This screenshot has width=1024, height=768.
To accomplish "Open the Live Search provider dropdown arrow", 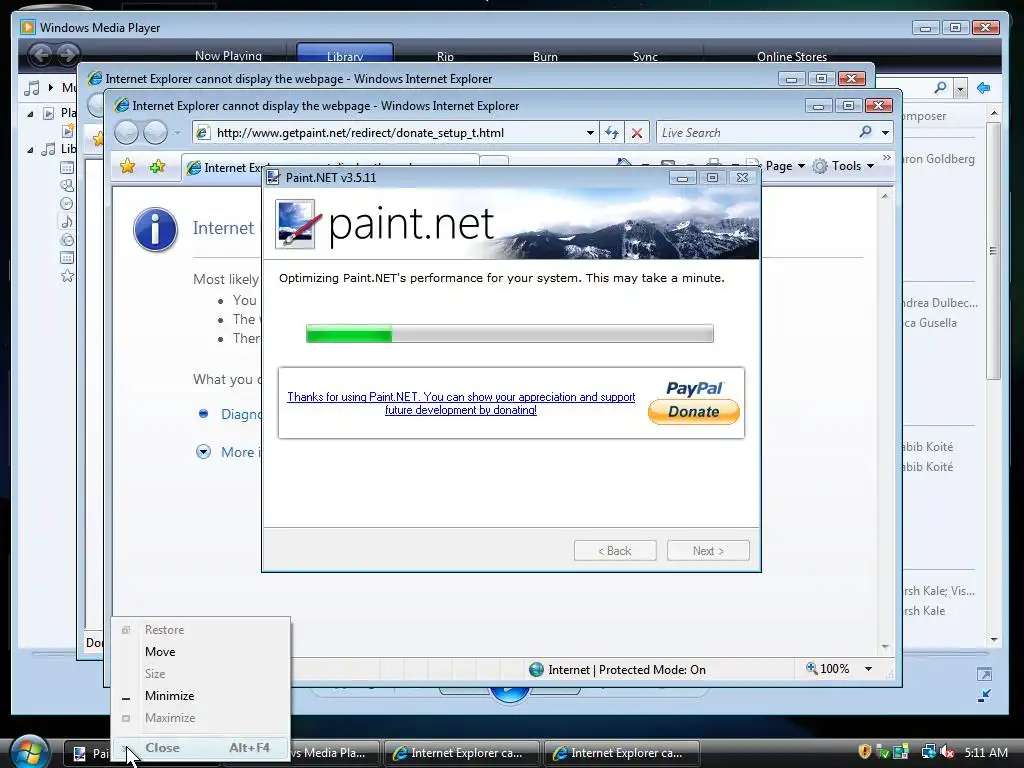I will coord(885,133).
